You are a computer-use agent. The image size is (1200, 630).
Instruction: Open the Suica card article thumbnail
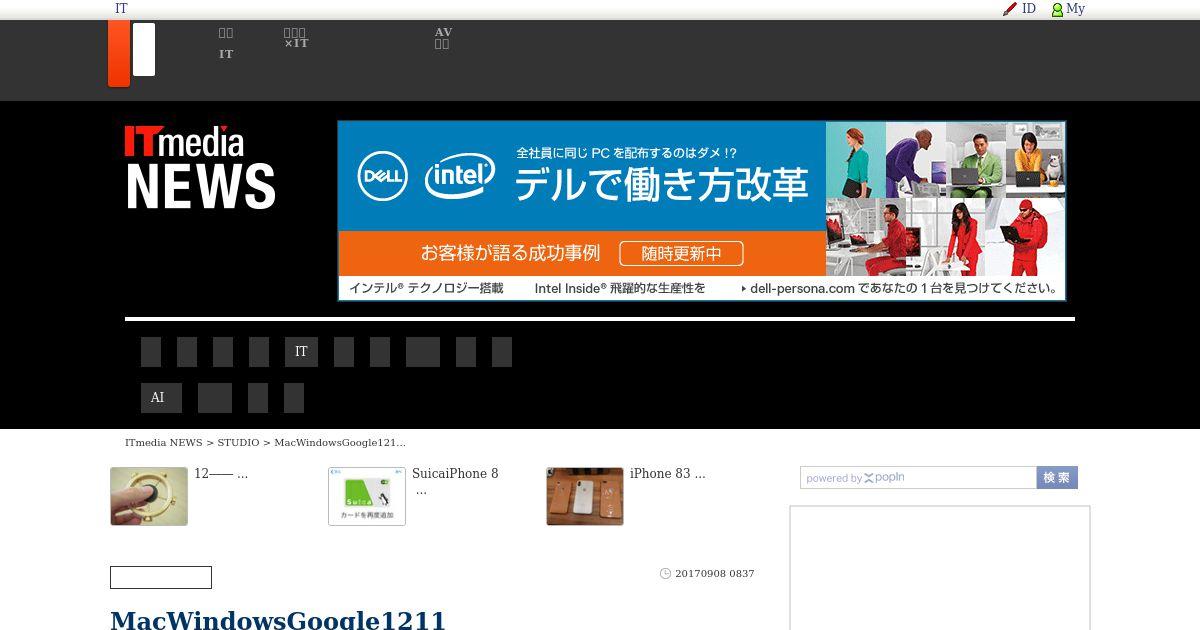pos(367,496)
